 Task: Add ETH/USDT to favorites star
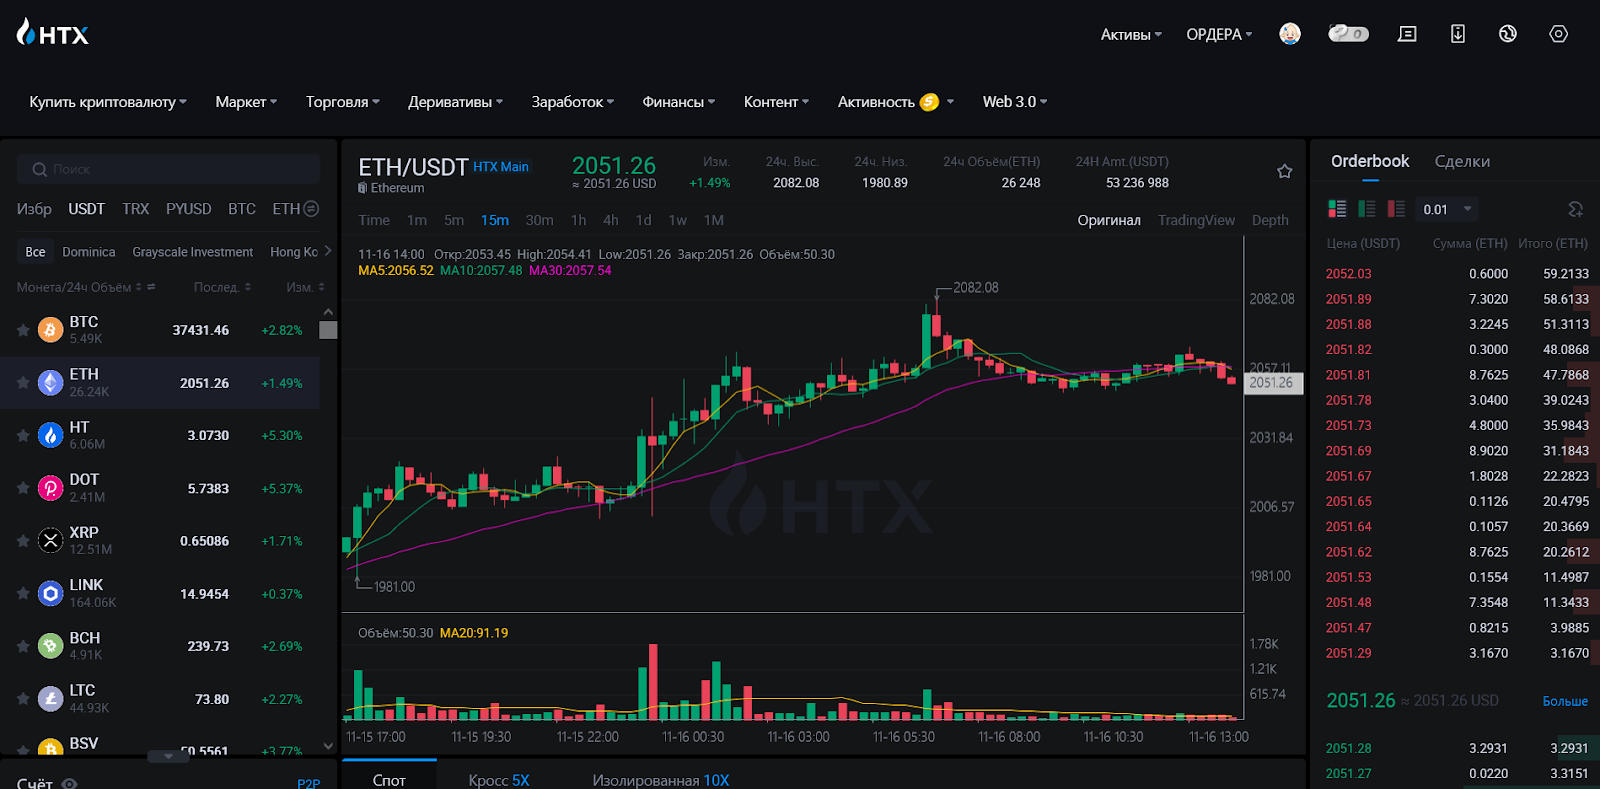coord(1285,171)
